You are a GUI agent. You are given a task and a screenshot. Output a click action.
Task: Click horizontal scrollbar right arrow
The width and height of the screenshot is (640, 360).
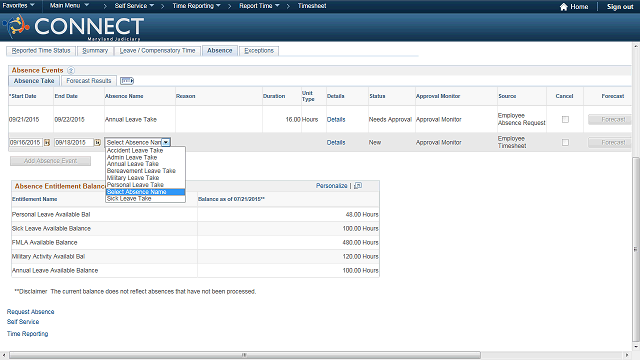click(627, 355)
